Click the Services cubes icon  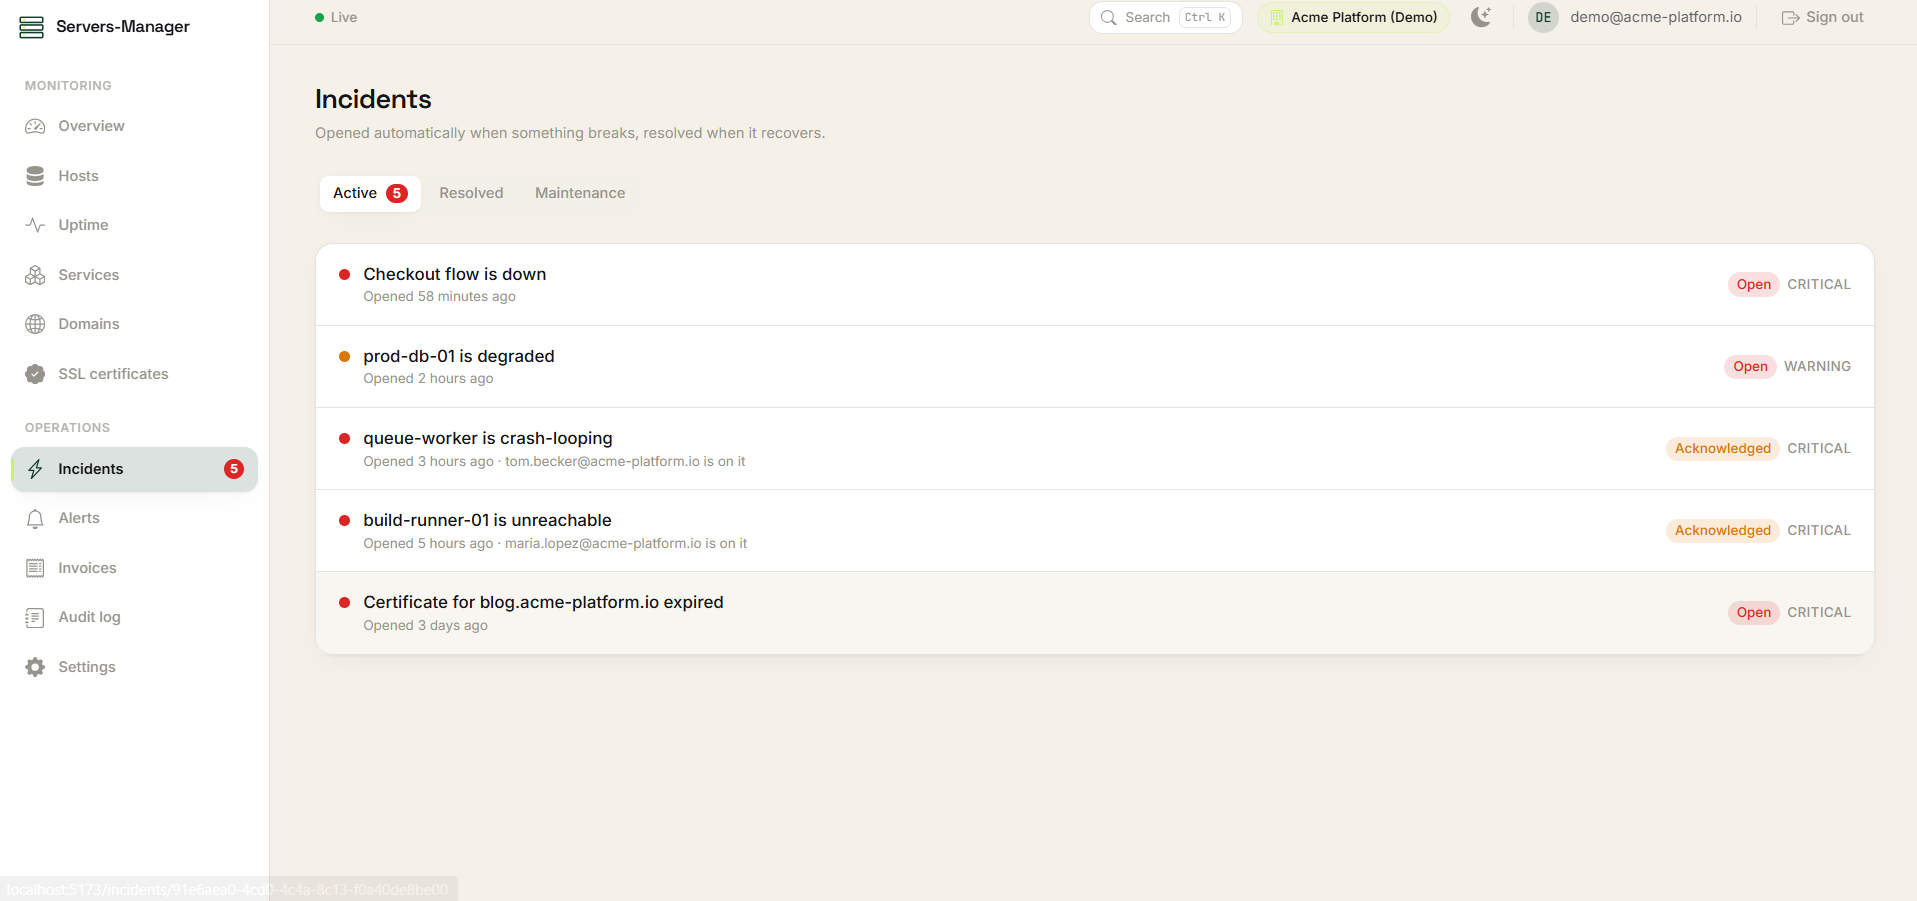(x=35, y=275)
